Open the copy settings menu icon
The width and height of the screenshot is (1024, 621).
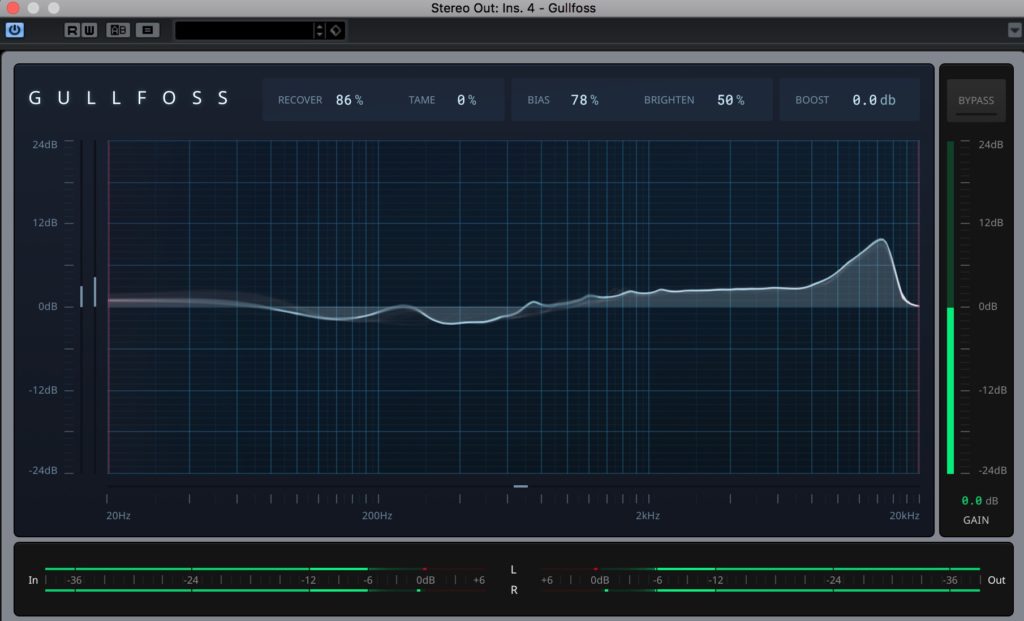pyautogui.click(x=148, y=30)
